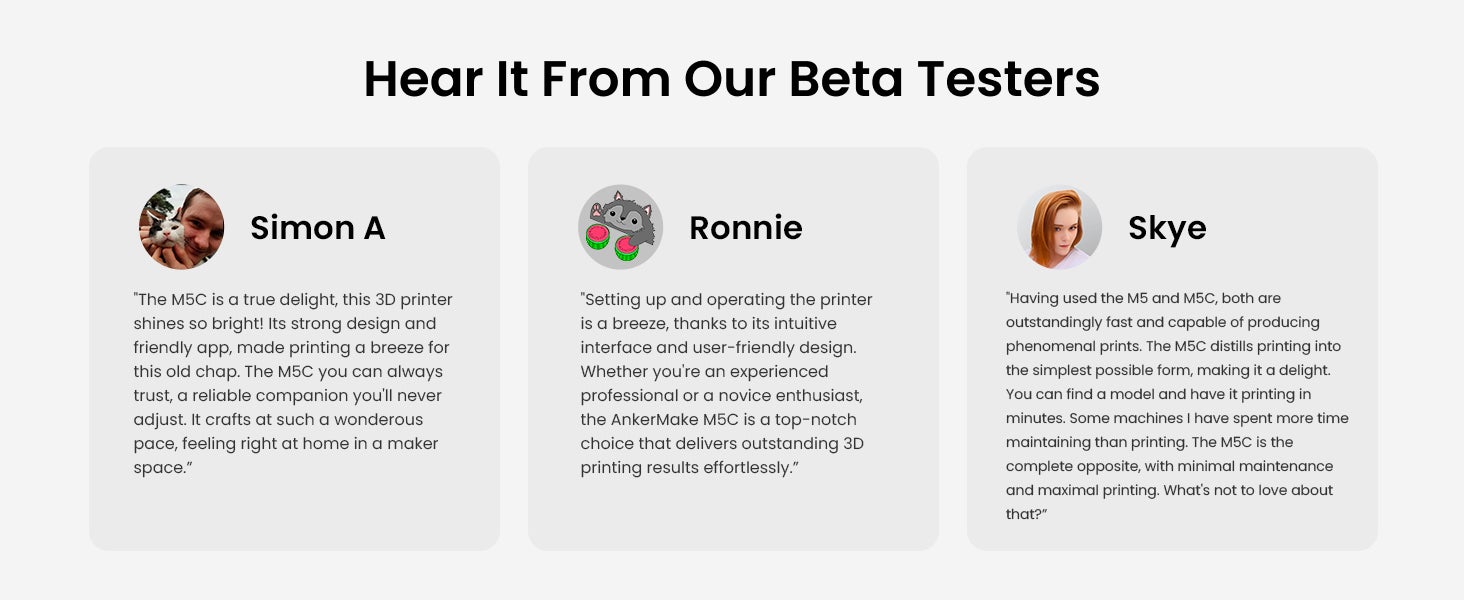1464x600 pixels.
Task: Click 'Setting up and operating the printer' text
Action: (x=726, y=299)
